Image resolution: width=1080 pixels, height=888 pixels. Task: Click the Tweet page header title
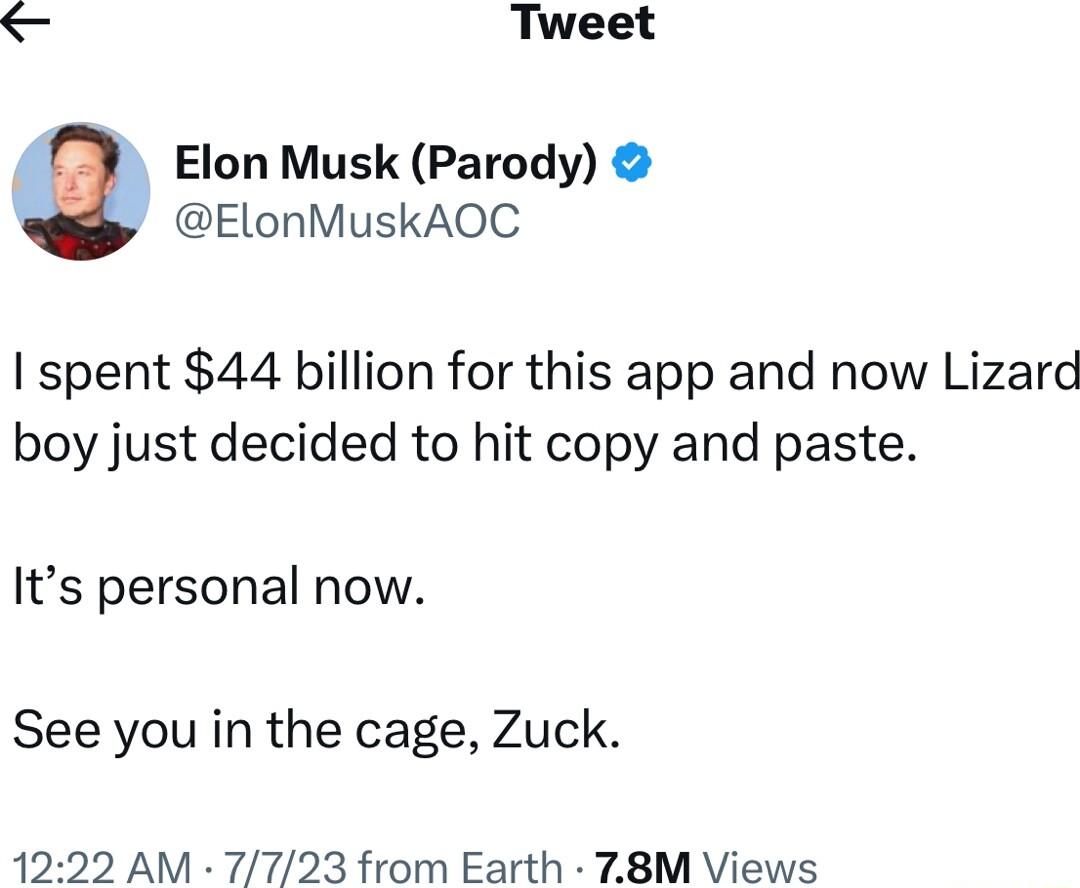pyautogui.click(x=583, y=24)
